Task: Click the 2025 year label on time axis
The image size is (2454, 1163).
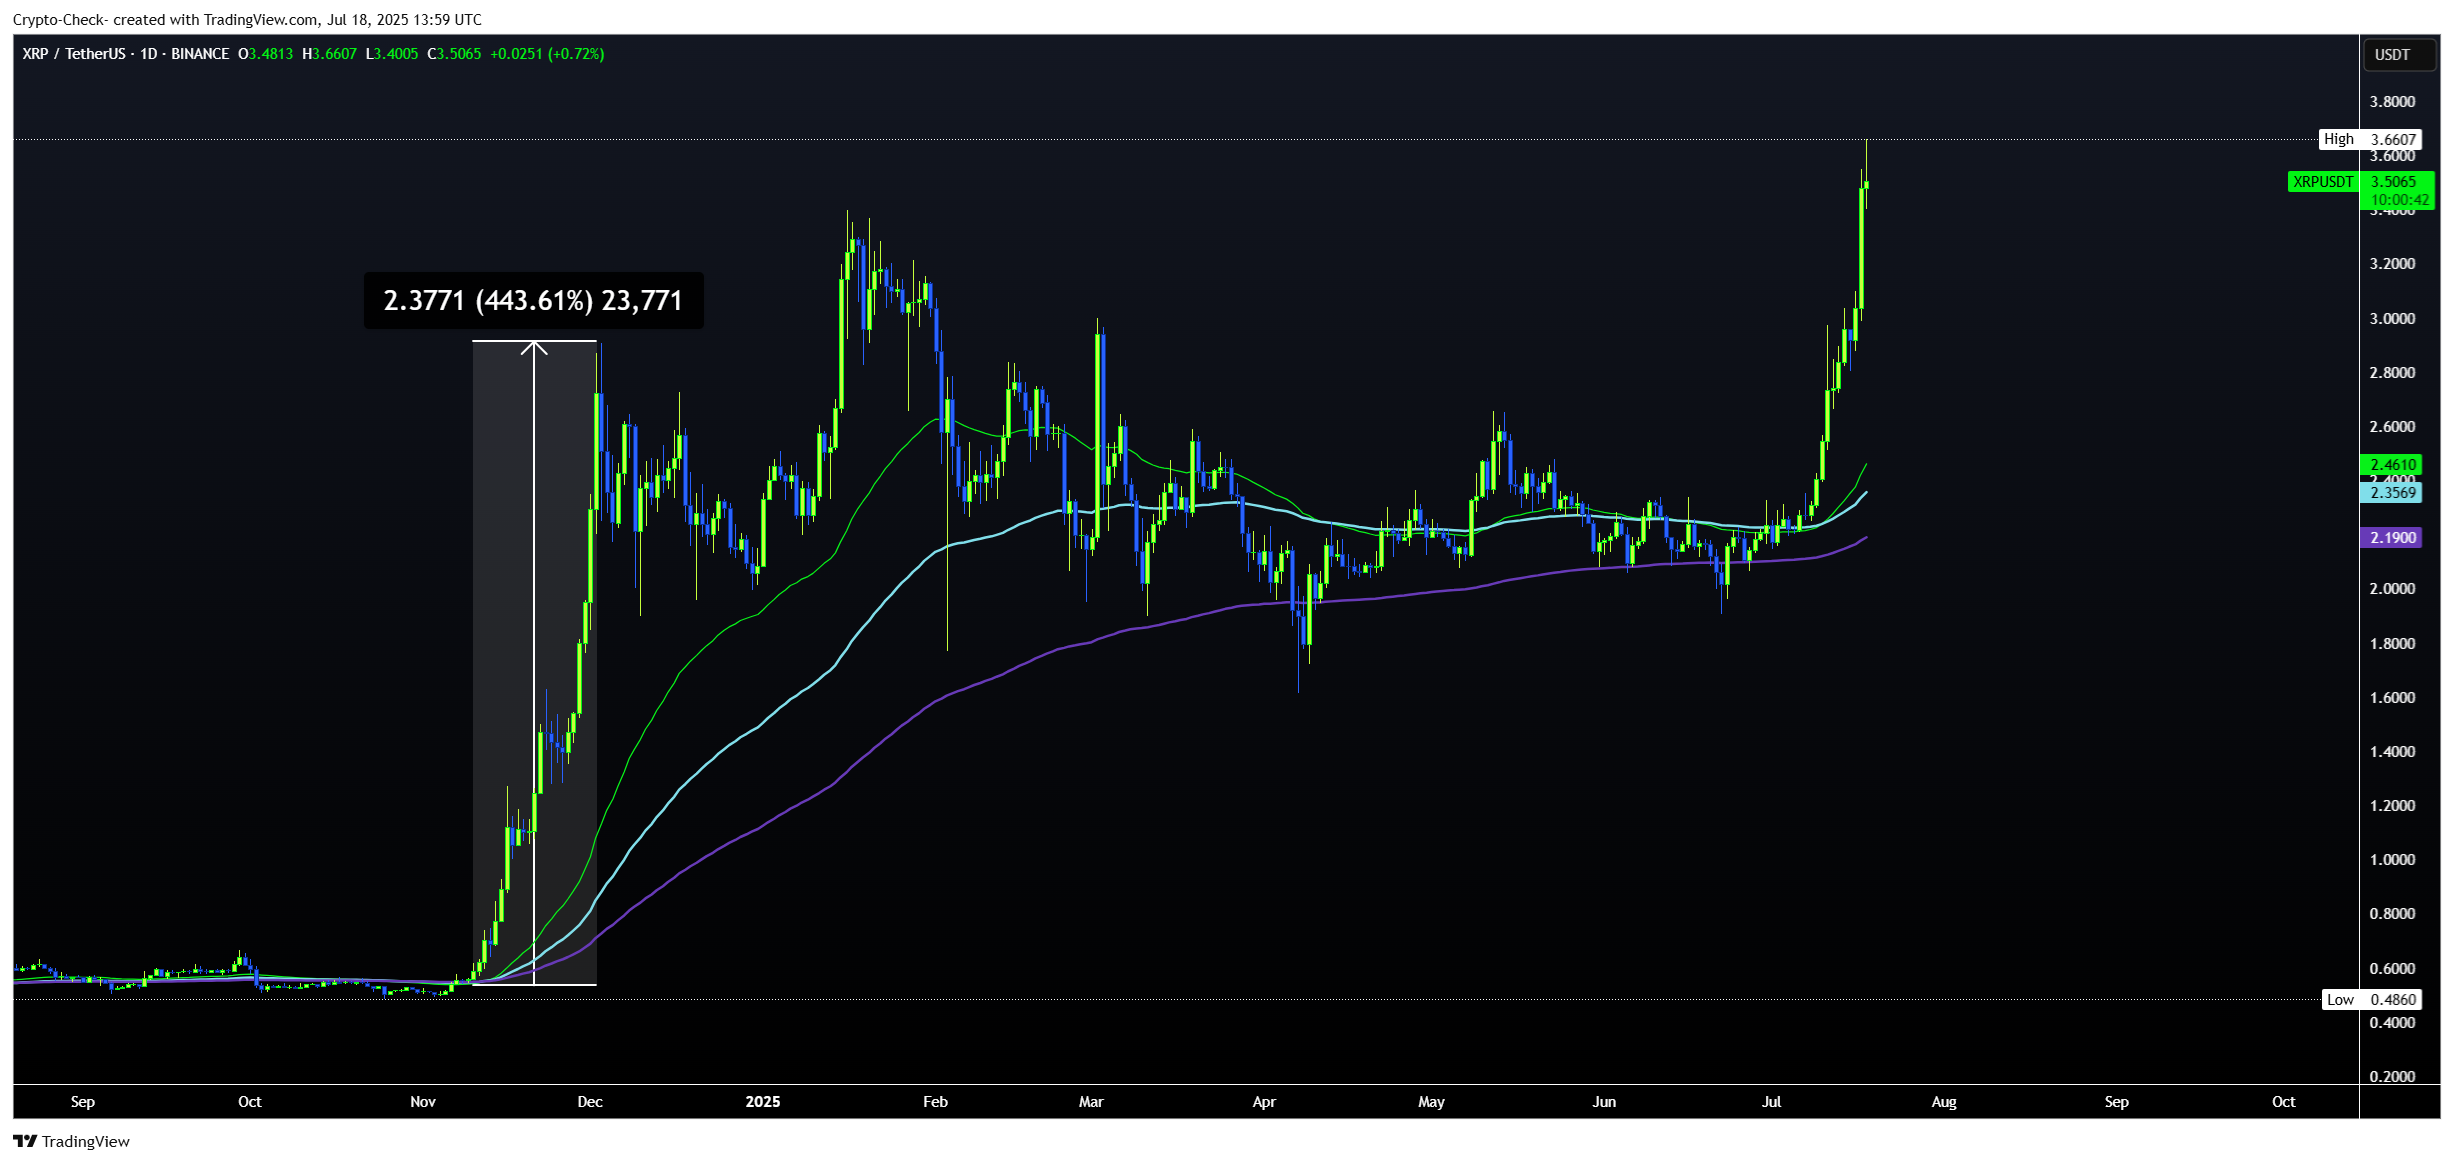Action: pyautogui.click(x=763, y=1102)
